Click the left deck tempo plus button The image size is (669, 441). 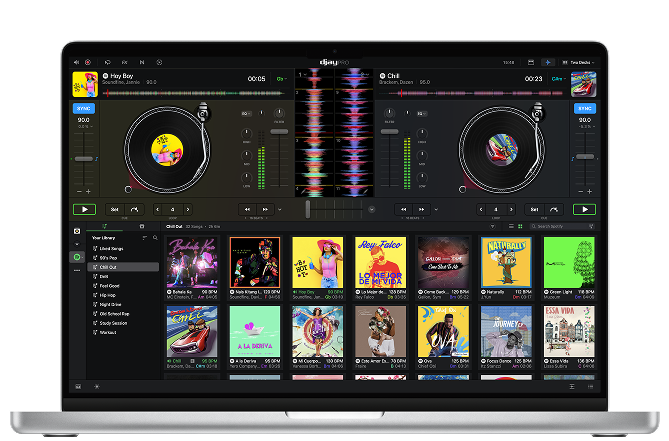click(89, 191)
